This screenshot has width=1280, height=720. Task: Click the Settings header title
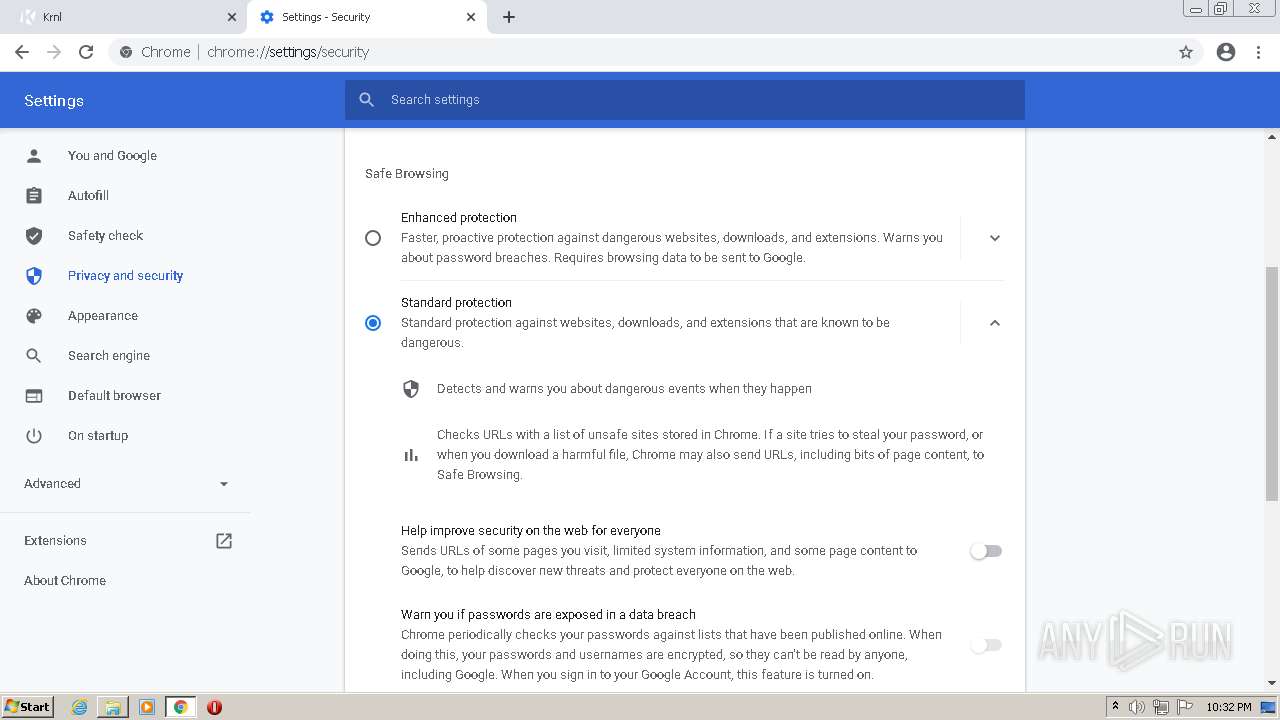pos(54,101)
